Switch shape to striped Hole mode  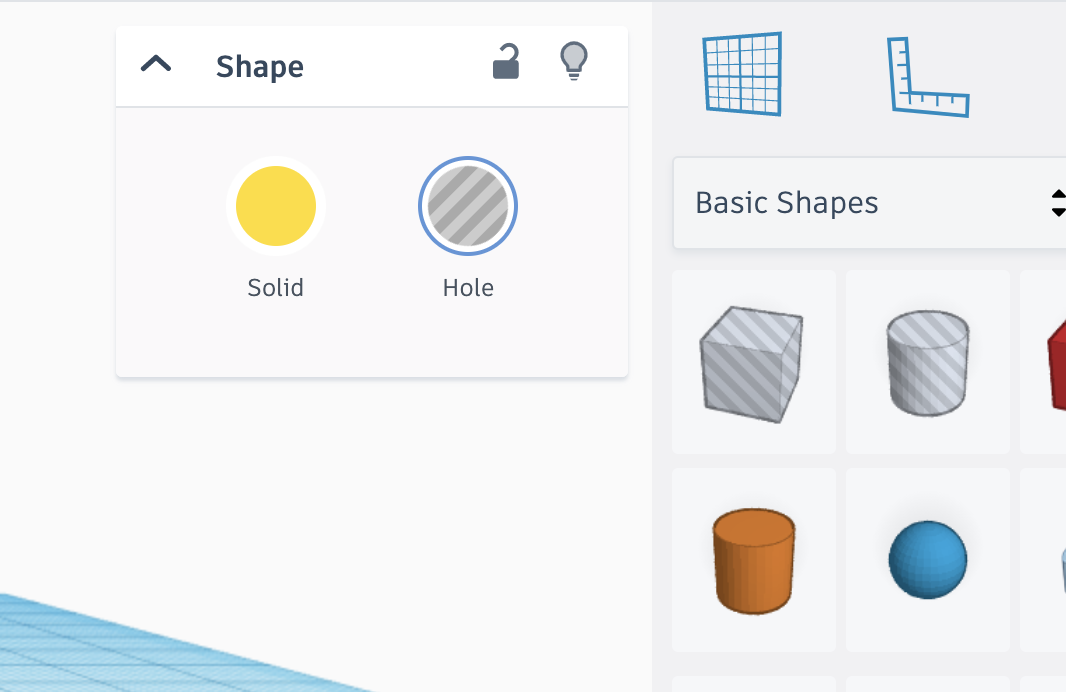coord(468,206)
